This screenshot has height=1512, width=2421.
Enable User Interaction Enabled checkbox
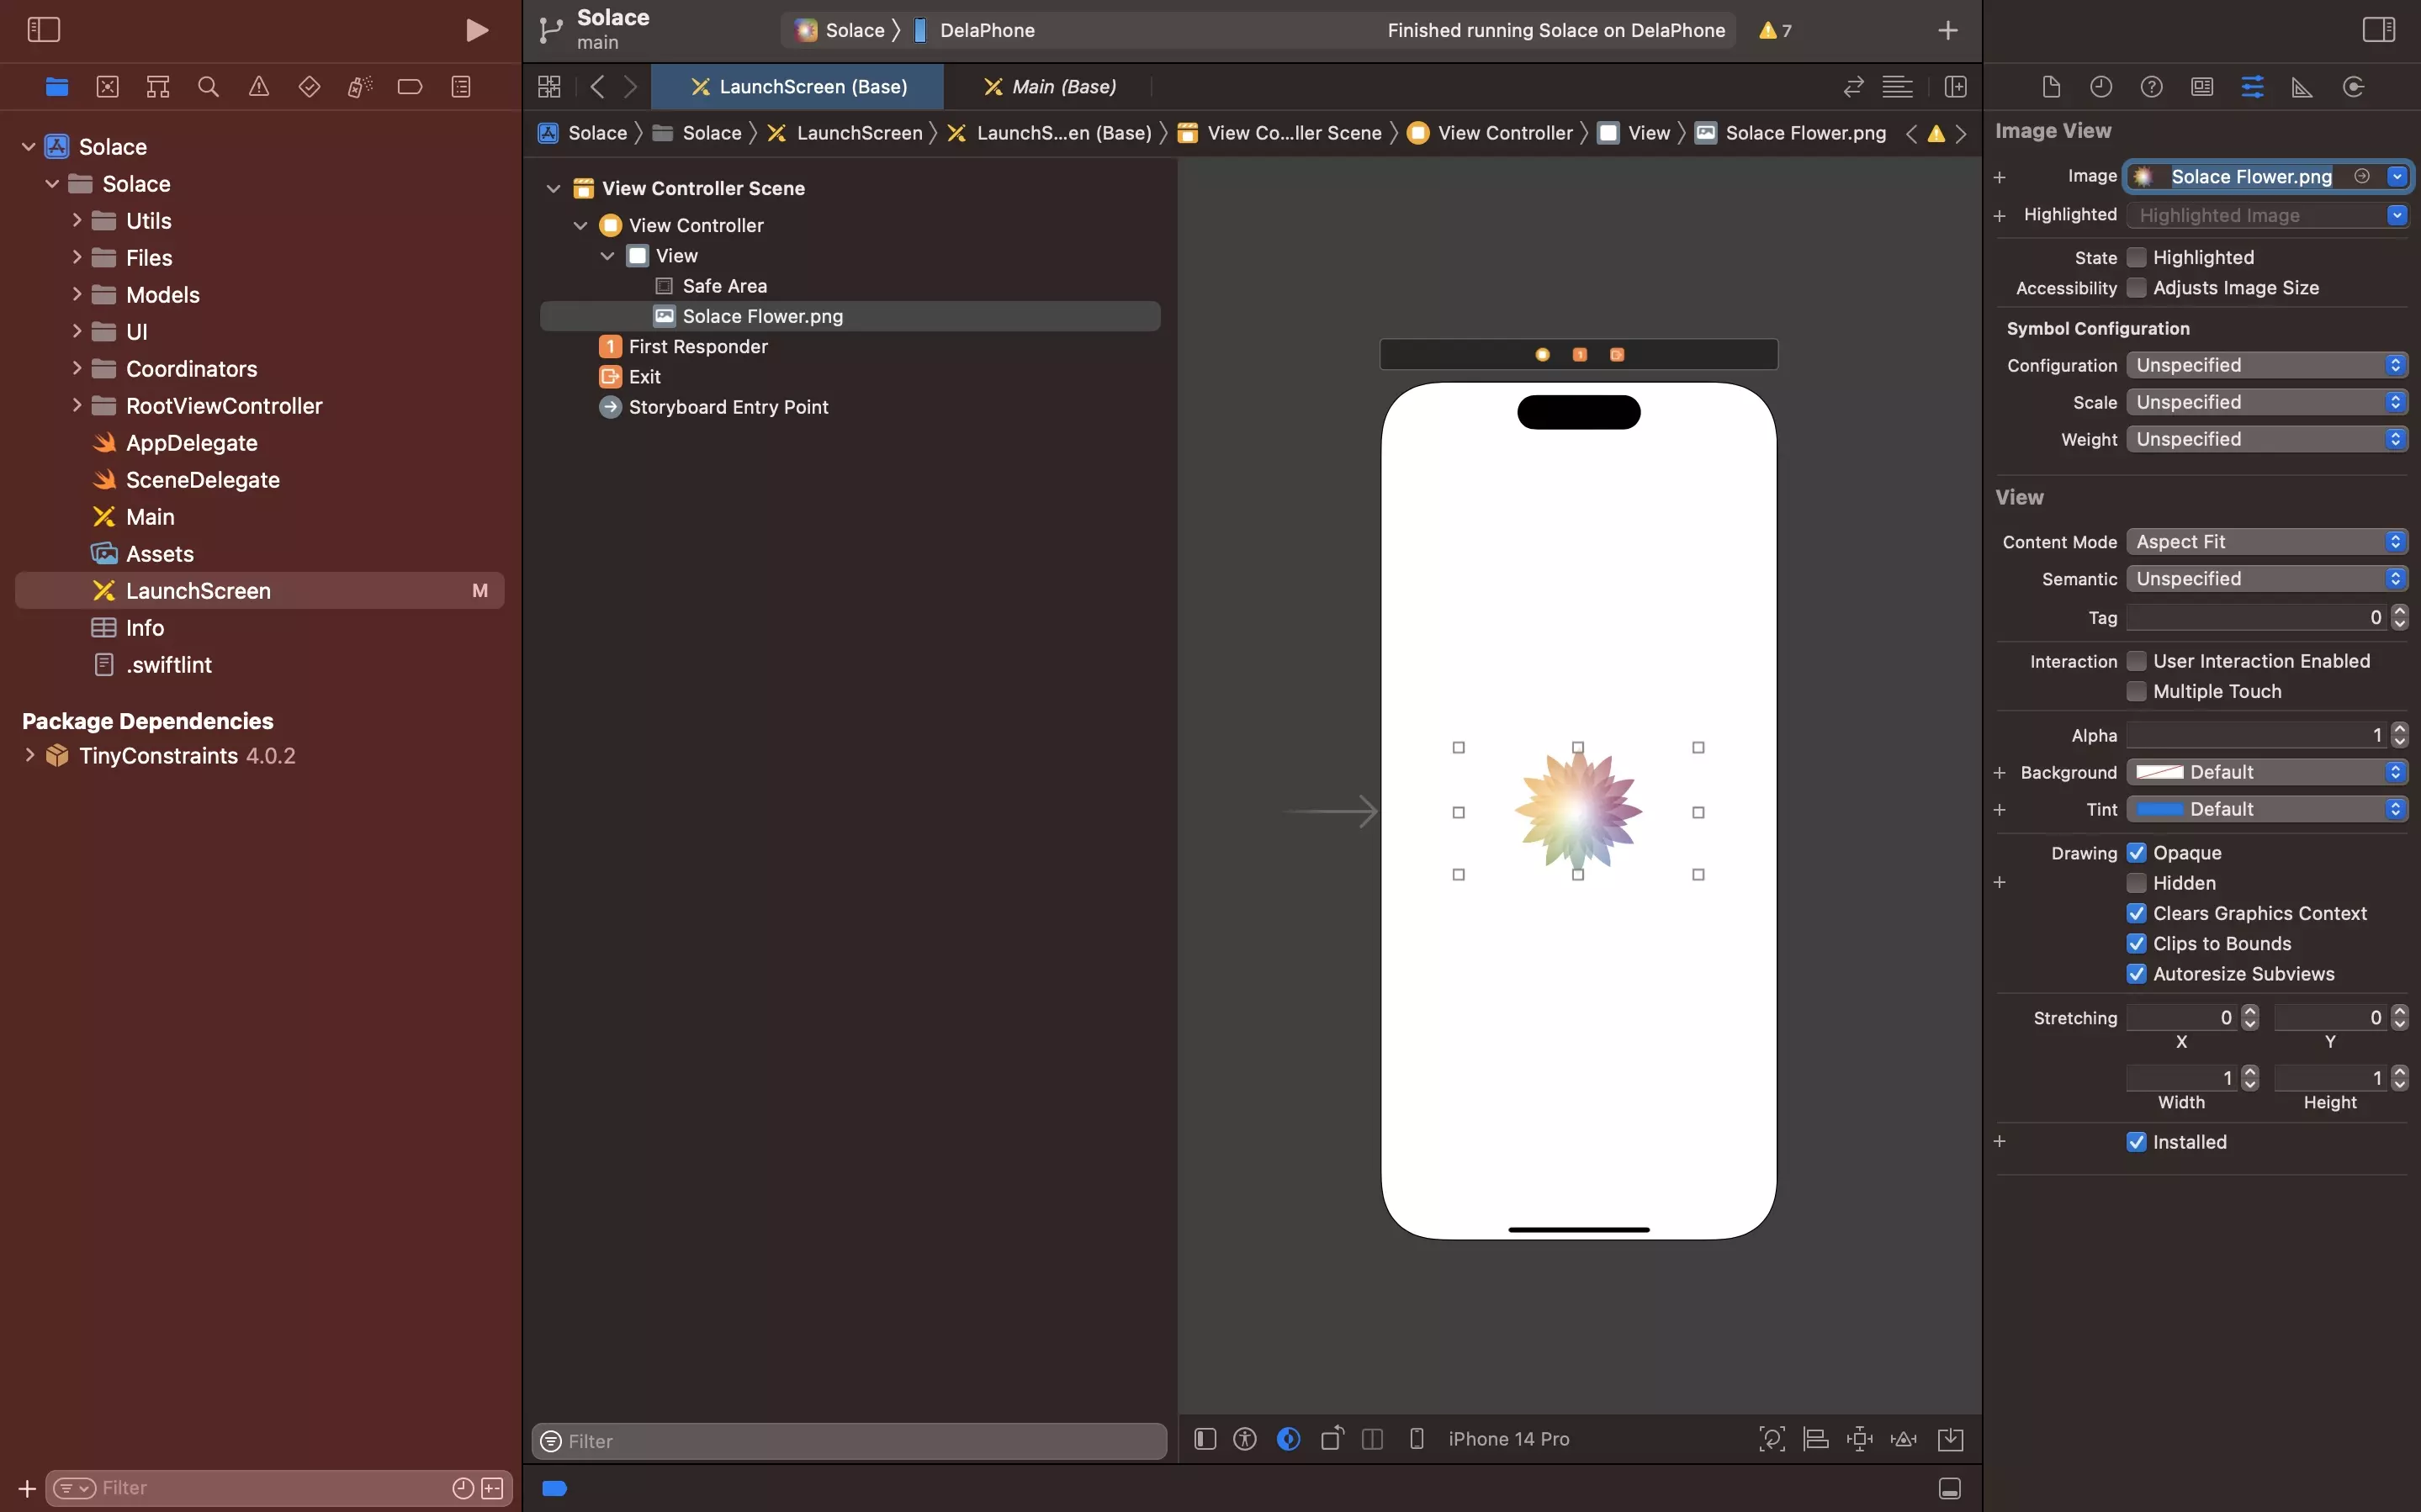click(2136, 661)
